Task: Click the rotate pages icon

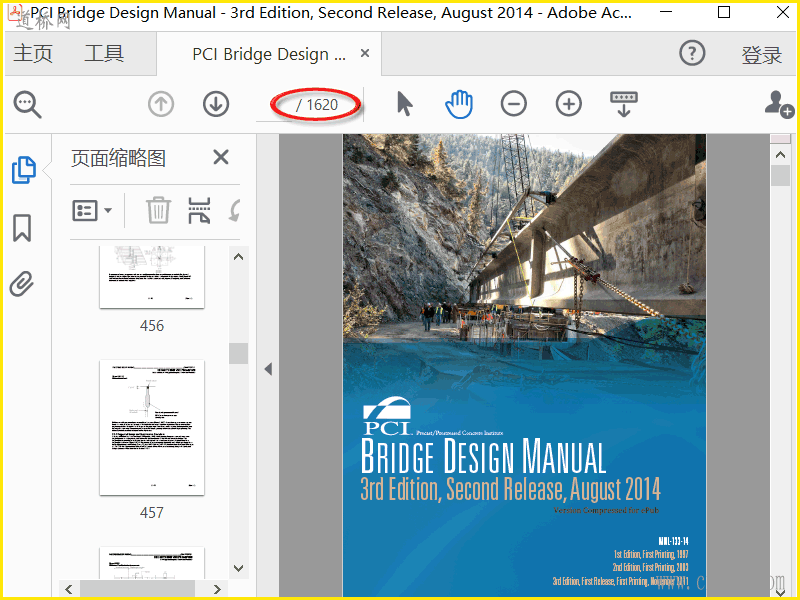Action: pyautogui.click(x=234, y=210)
